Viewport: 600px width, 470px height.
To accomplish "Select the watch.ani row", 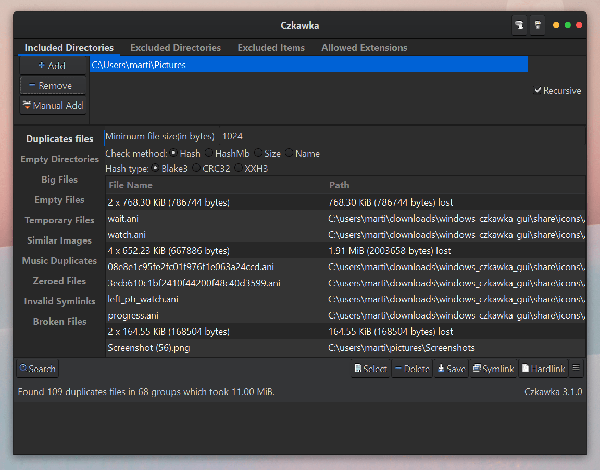I will coord(346,235).
